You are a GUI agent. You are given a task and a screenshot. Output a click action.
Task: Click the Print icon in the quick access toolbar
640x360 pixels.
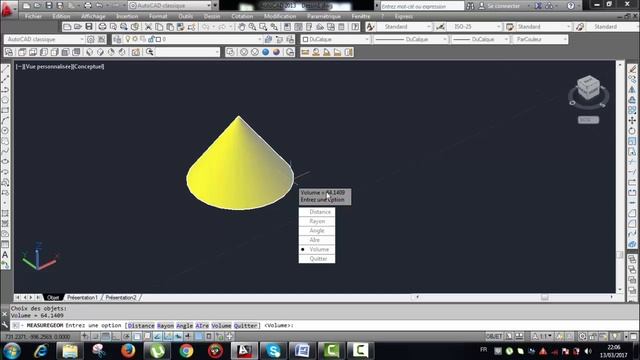coord(87,6)
